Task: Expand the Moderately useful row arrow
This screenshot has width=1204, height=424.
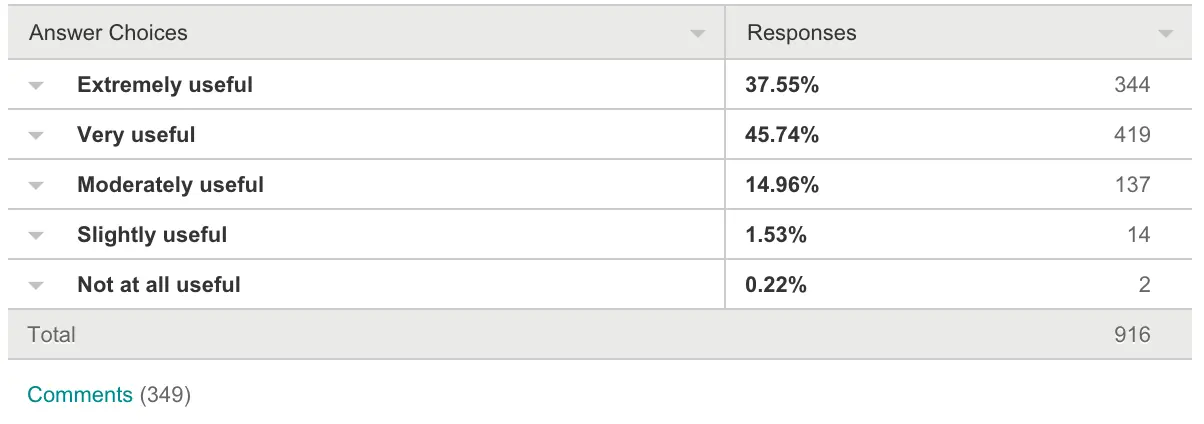Action: [36, 186]
